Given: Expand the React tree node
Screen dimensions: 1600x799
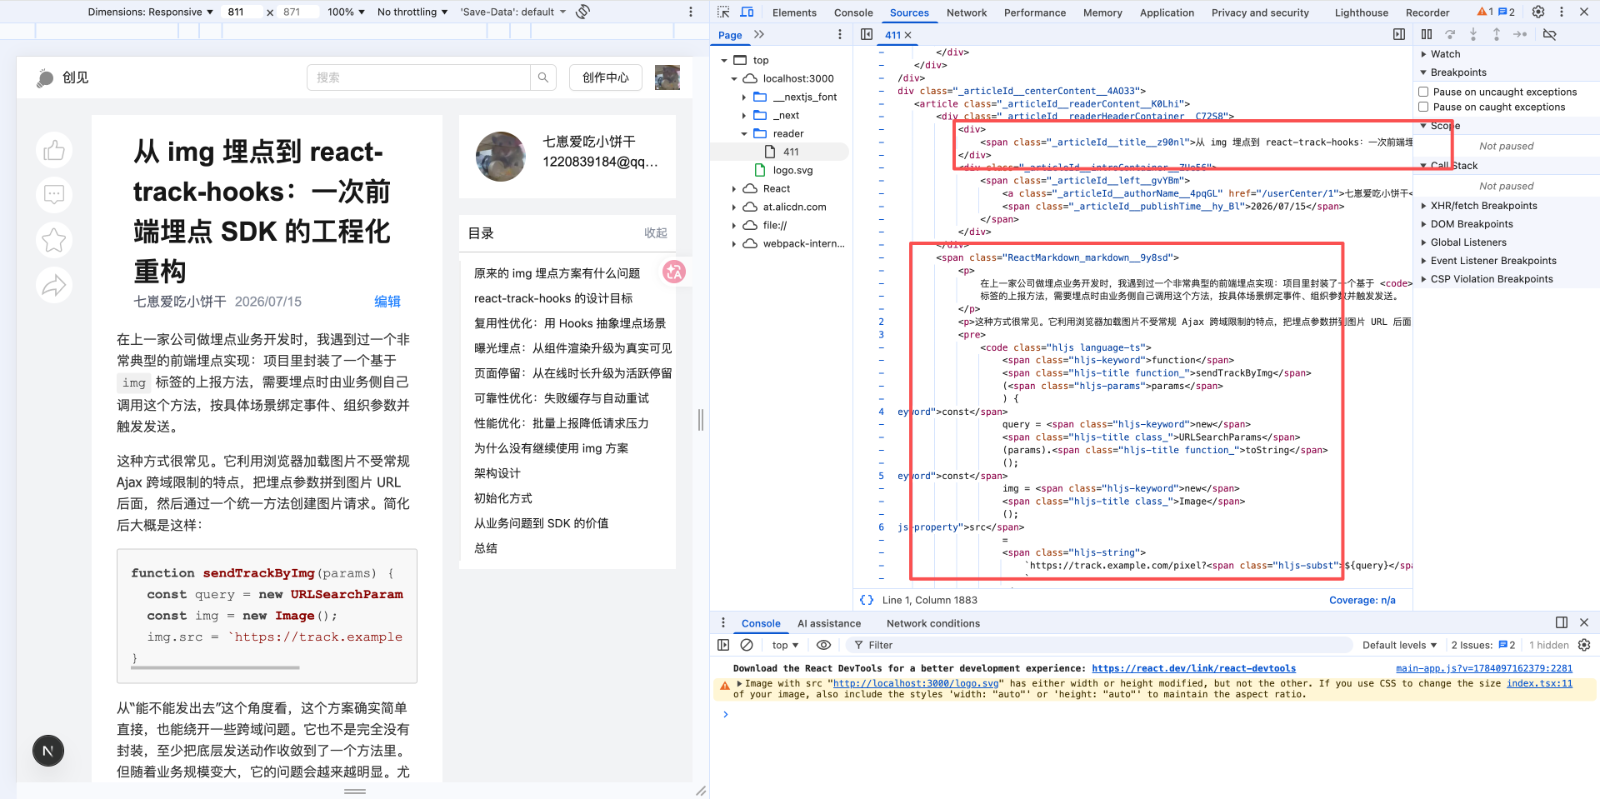Looking at the screenshot, I should pos(734,189).
